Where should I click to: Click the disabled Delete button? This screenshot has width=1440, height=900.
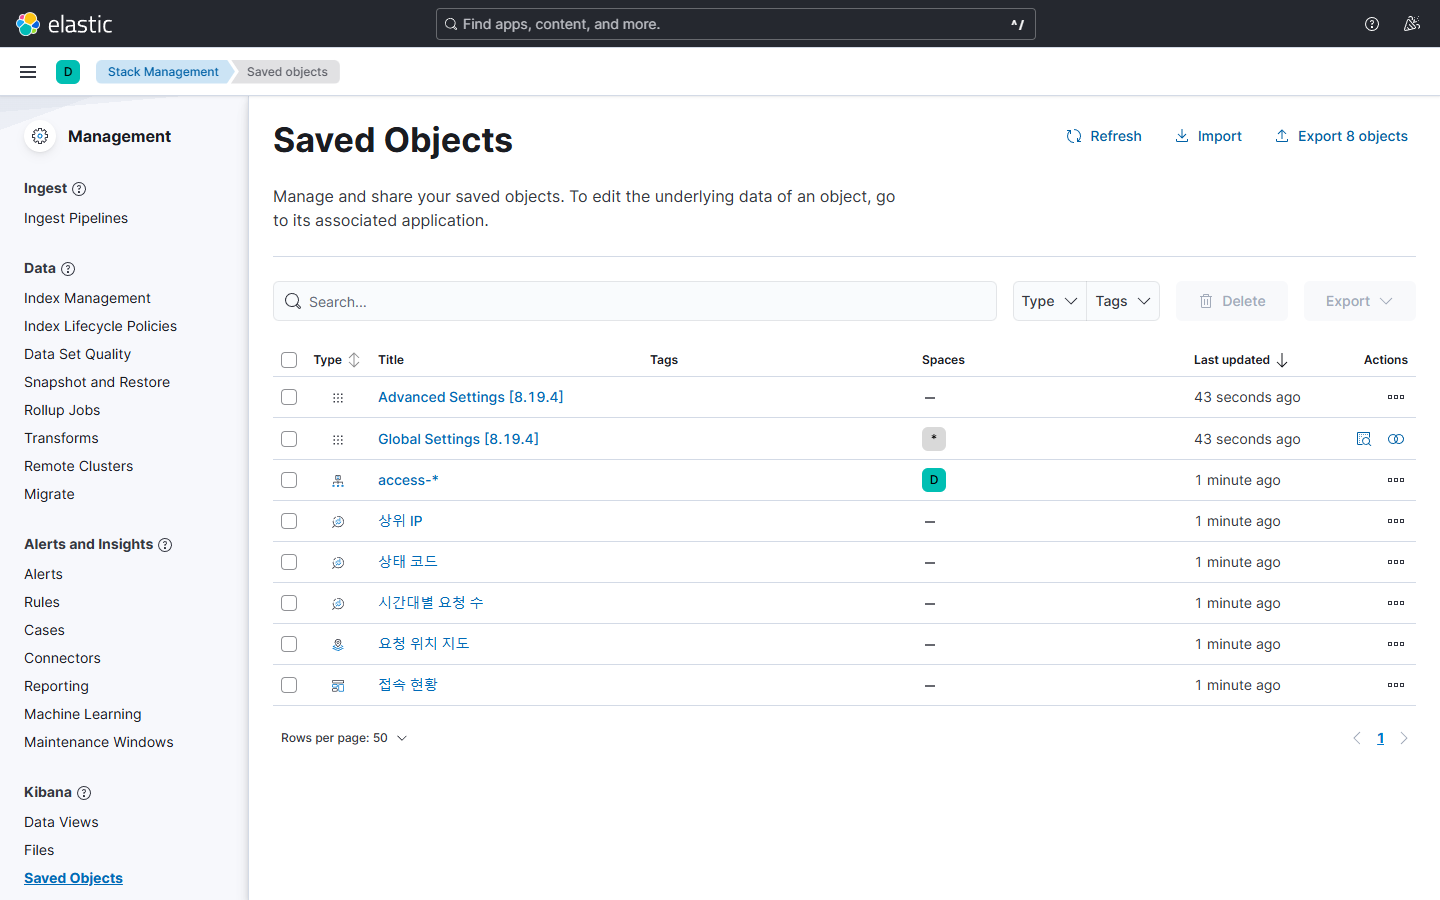[1232, 301]
